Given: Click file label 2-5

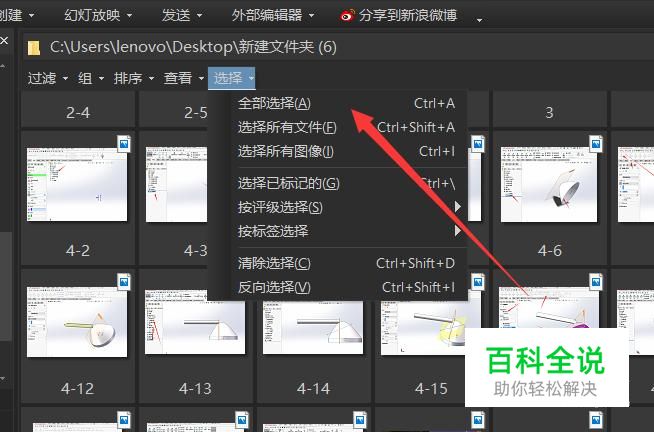Looking at the screenshot, I should [x=196, y=113].
